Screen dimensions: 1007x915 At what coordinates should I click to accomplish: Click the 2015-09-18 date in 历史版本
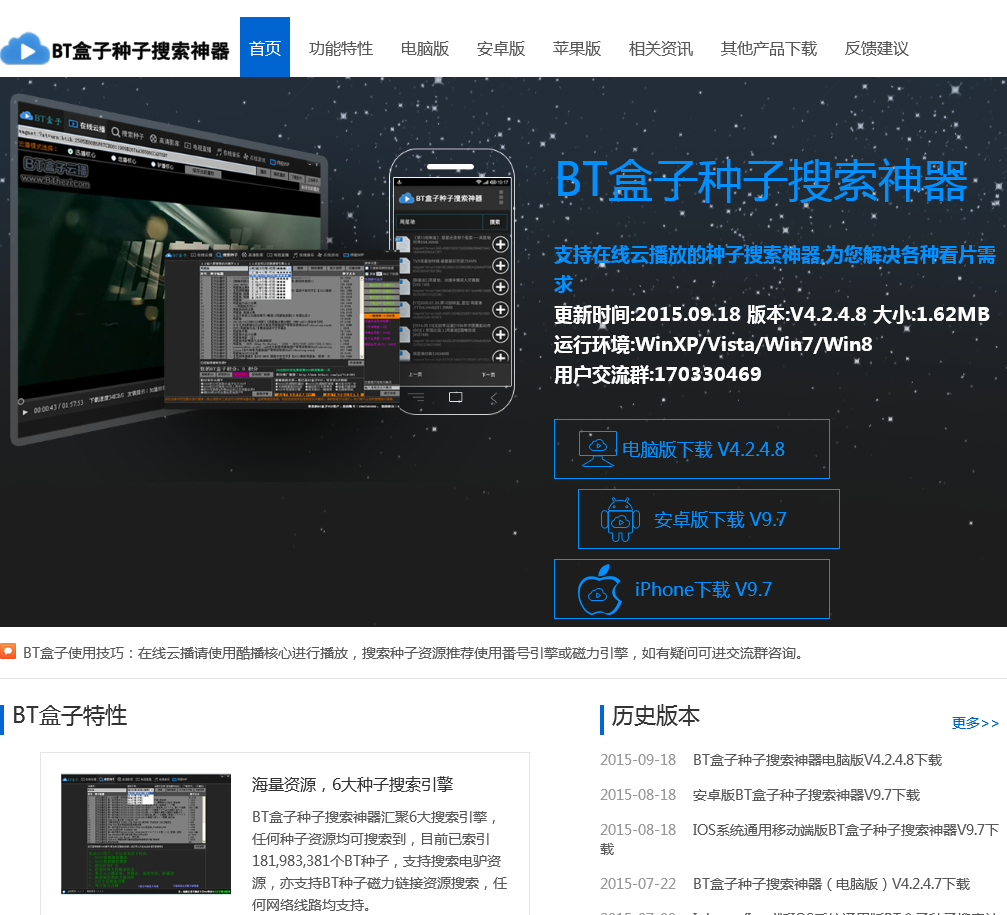click(638, 760)
